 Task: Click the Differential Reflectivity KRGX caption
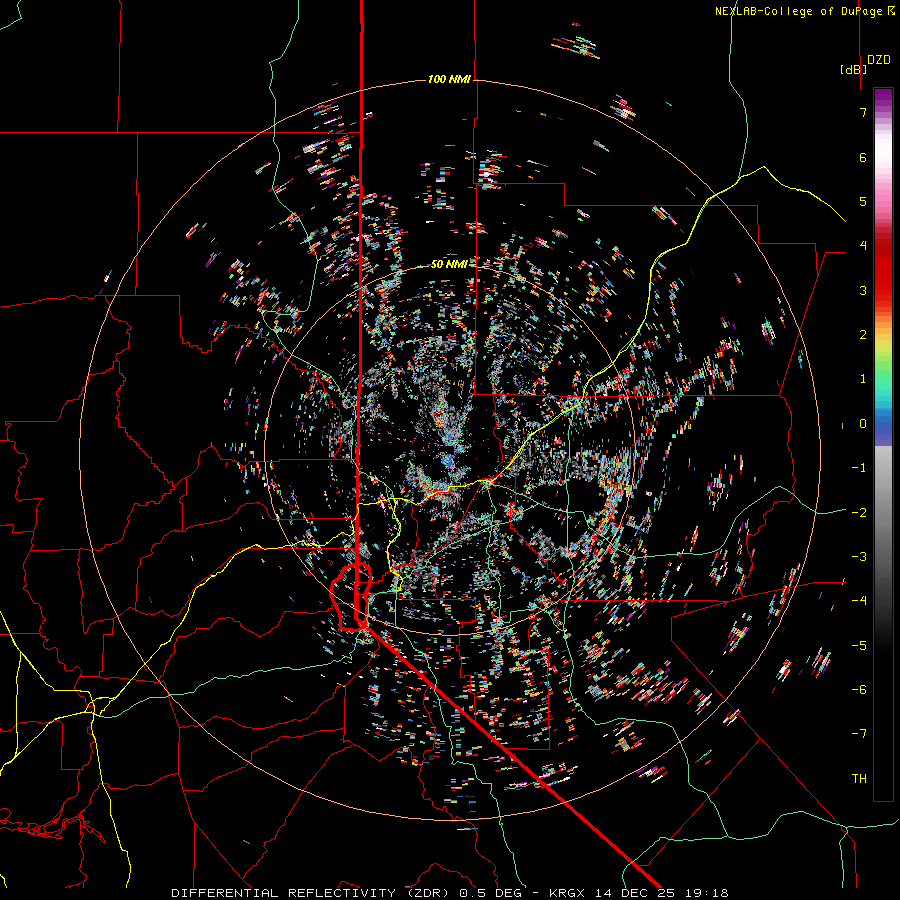[x=450, y=893]
